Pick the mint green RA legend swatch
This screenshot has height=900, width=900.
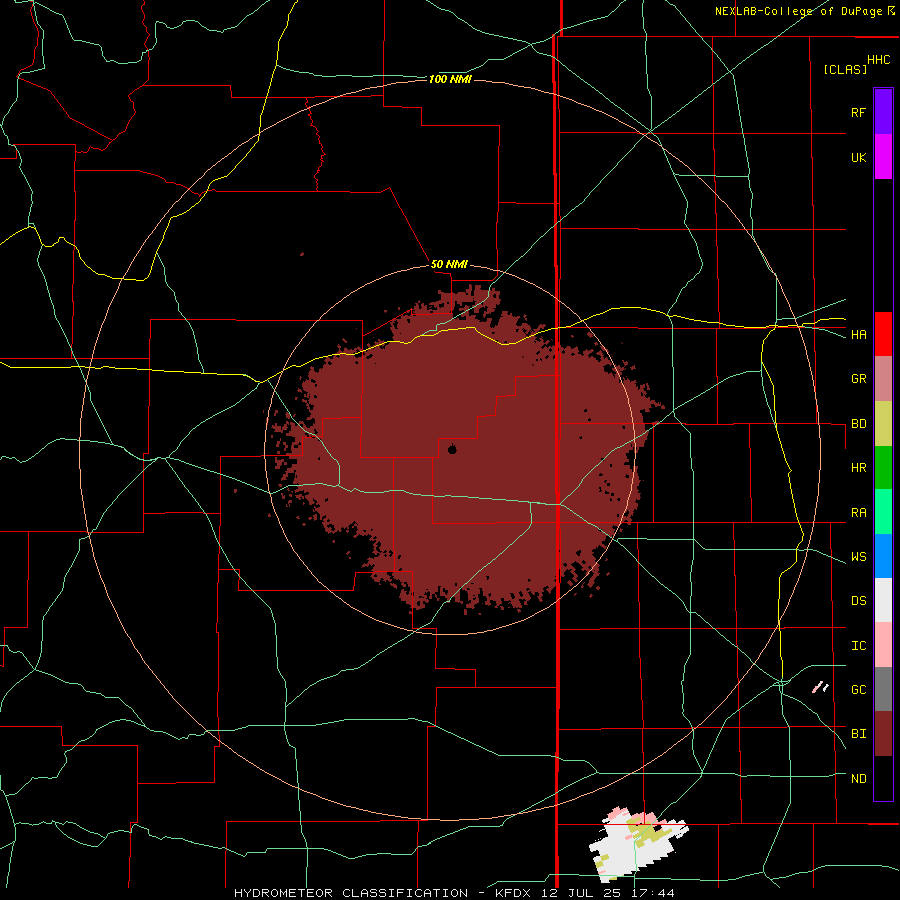(883, 511)
